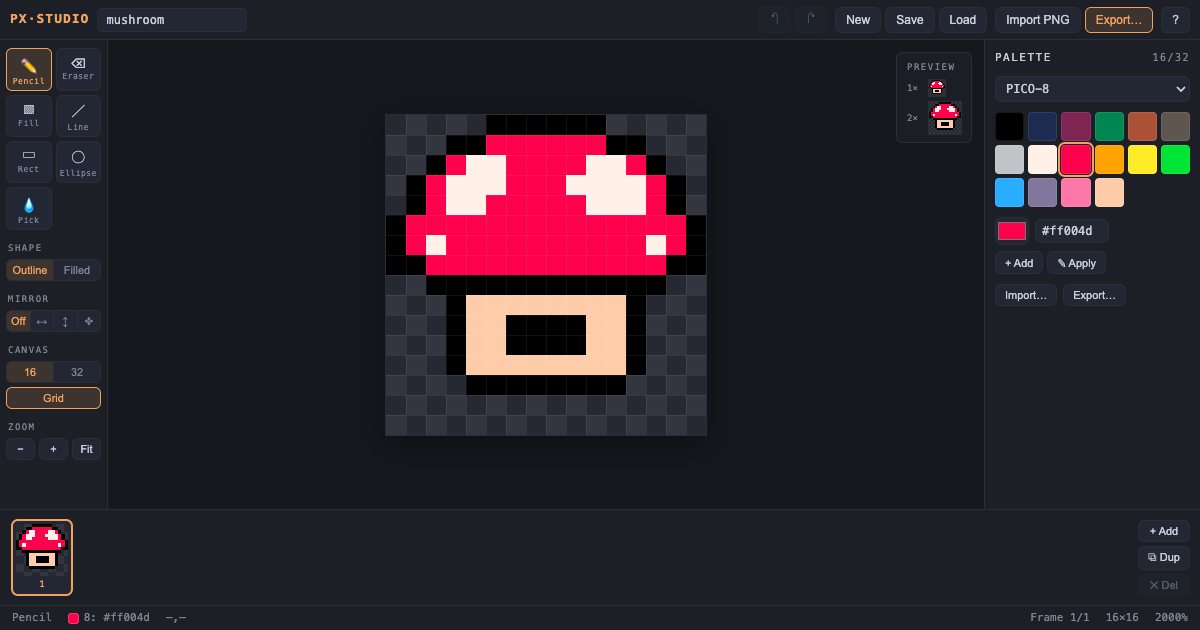Click the redo arrow icon

pos(811,20)
